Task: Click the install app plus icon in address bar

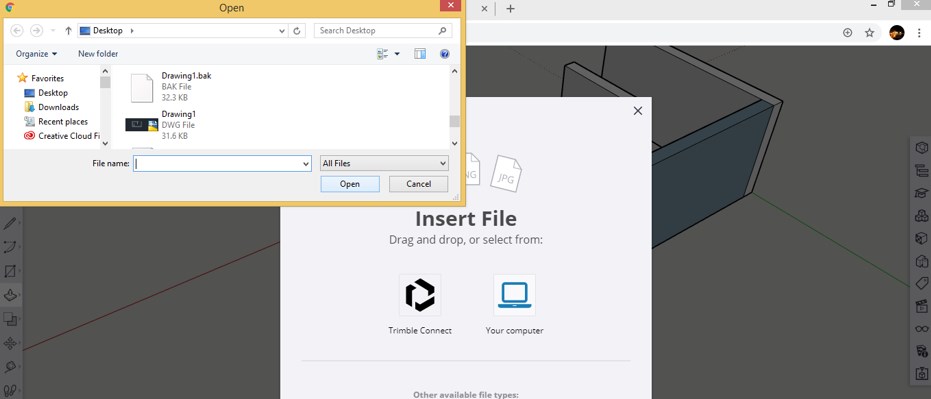Action: pyautogui.click(x=847, y=33)
